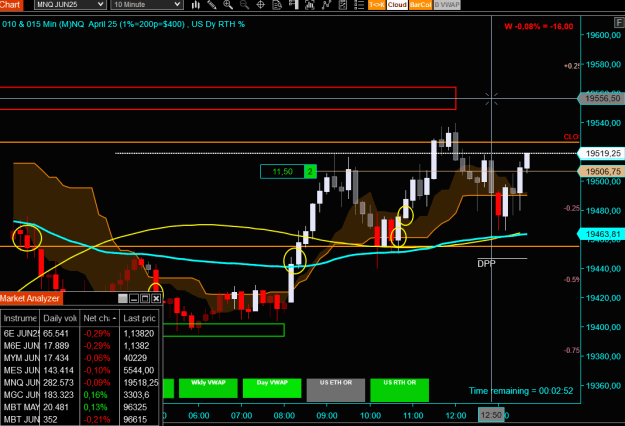The image size is (625, 426).
Task: Open the MNQ JUN25 instrument dropdown
Action: click(70, 4)
